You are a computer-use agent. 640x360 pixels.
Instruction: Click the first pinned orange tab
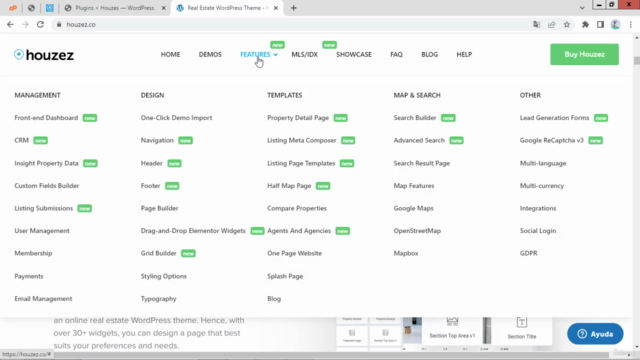tap(13, 8)
